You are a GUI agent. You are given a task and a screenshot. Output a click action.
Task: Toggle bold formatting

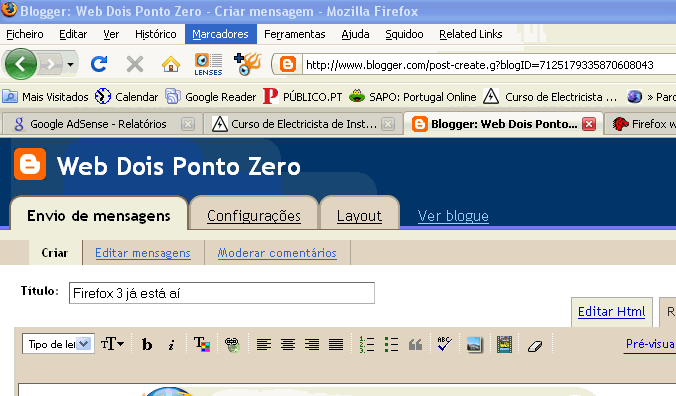pyautogui.click(x=147, y=344)
